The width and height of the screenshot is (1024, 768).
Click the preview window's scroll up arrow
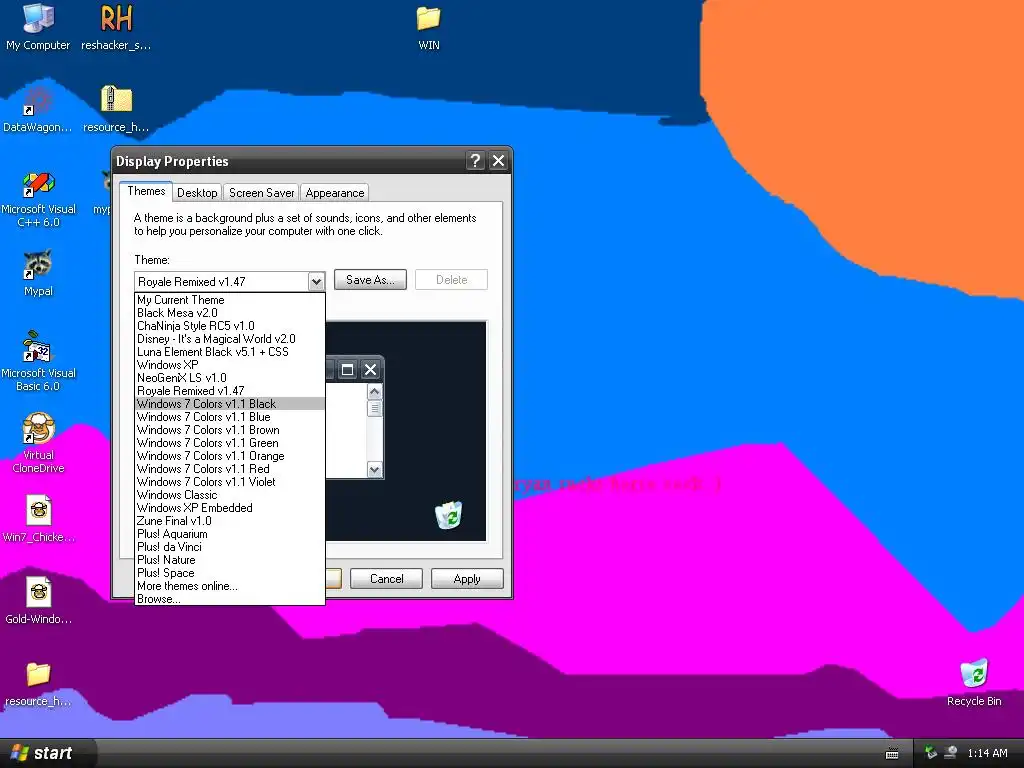374,391
